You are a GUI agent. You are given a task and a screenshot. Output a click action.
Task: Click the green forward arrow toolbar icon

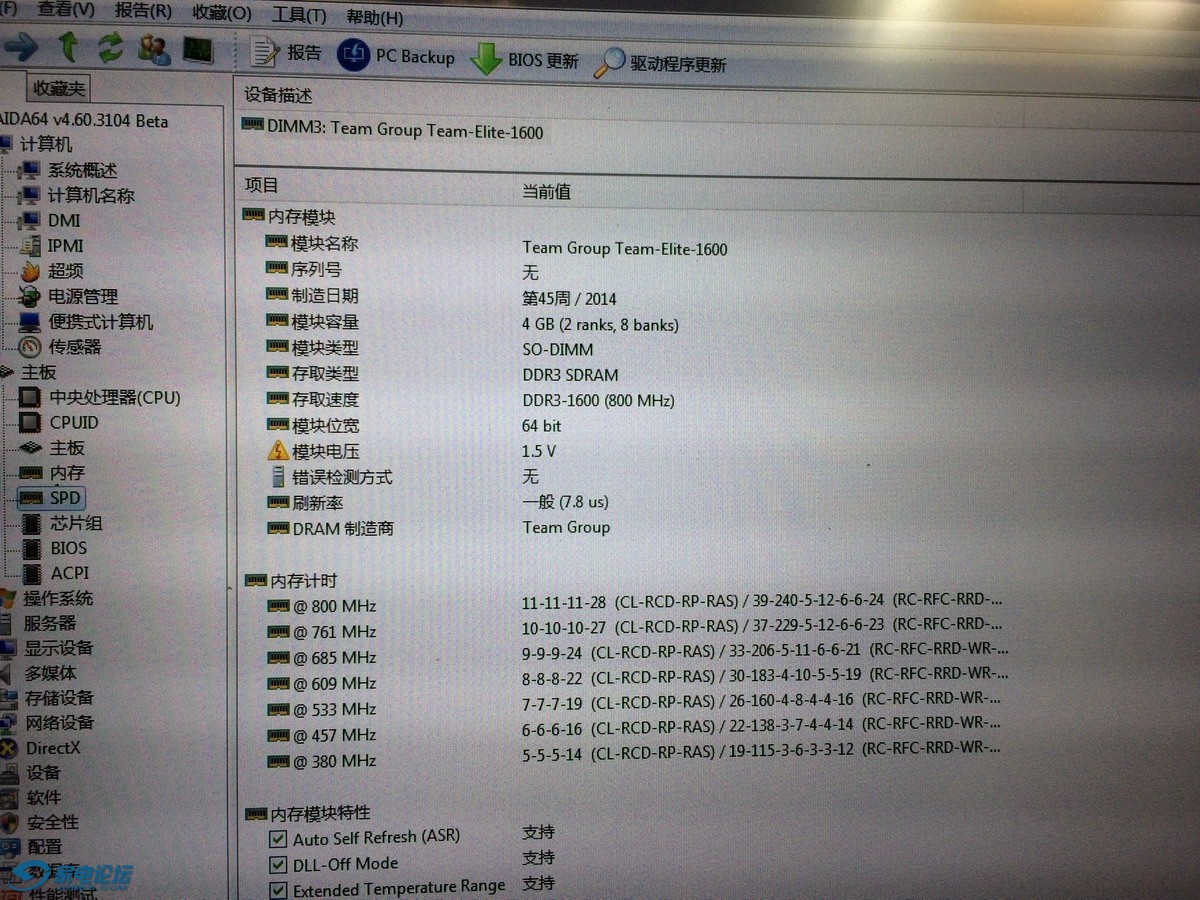[21, 46]
